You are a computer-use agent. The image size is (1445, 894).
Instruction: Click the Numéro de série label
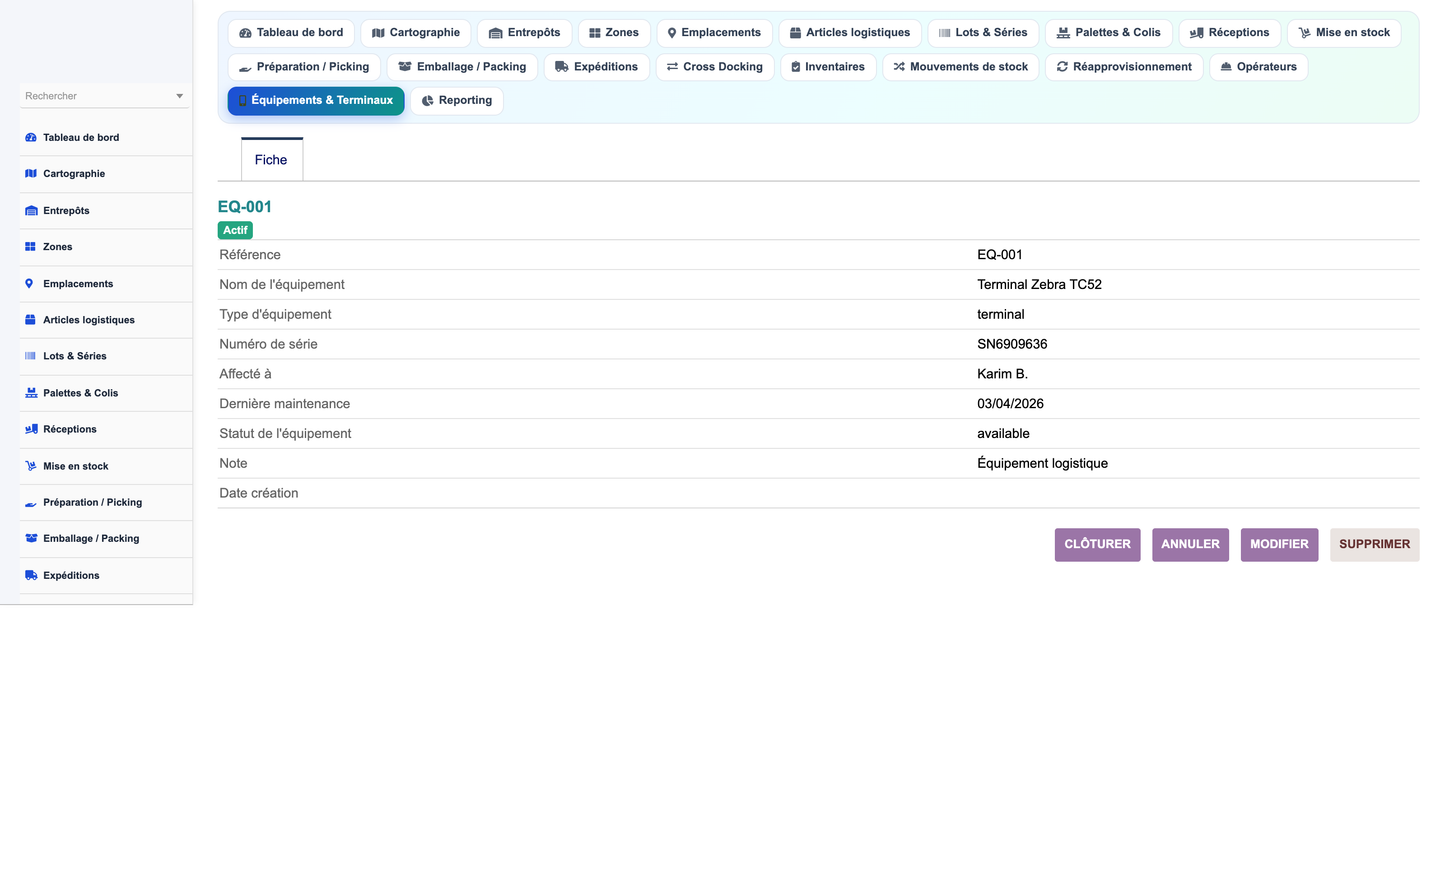click(x=268, y=345)
